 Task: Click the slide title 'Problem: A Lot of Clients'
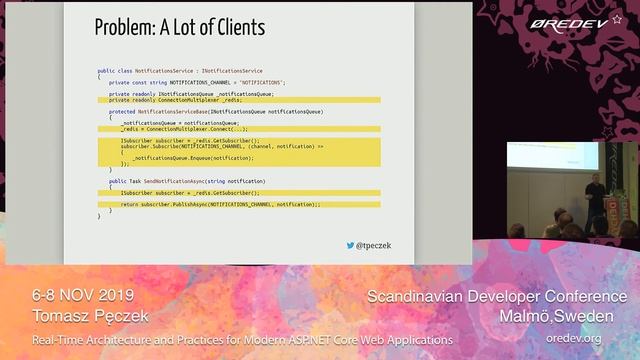click(180, 27)
